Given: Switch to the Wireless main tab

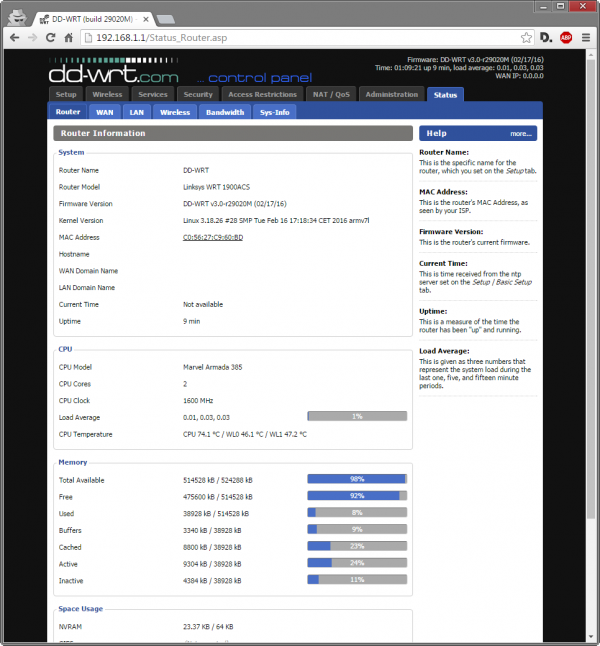Looking at the screenshot, I should tap(107, 94).
